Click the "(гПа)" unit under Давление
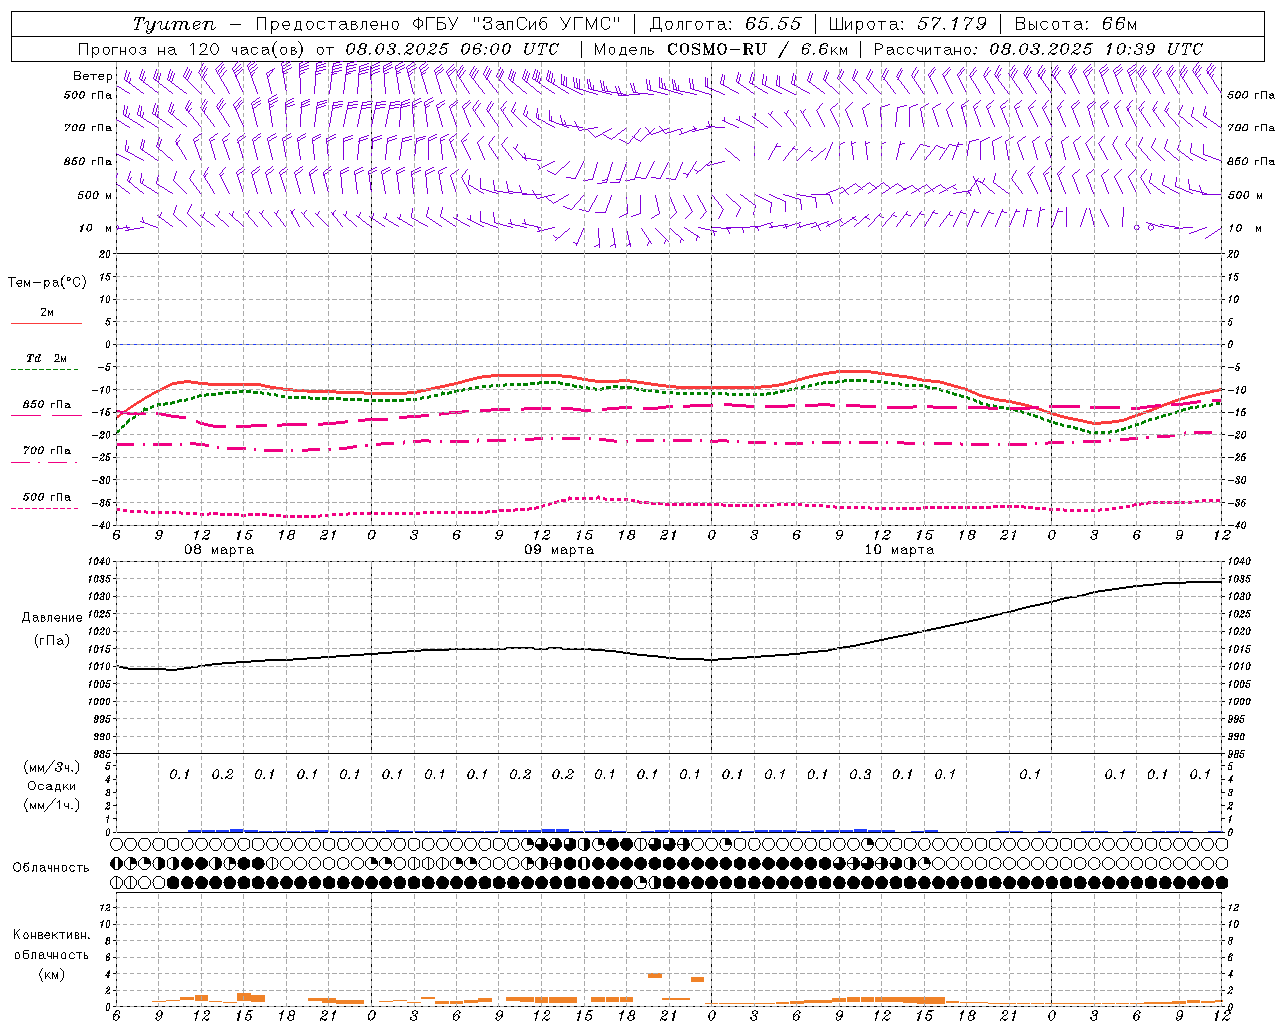Screen dimensions: 1280x1024 (x=52, y=640)
